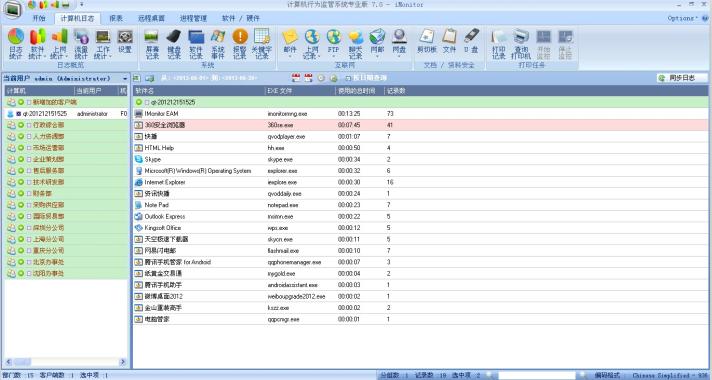
Task: Switch to the 计算机日志 tab
Action: pos(77,19)
